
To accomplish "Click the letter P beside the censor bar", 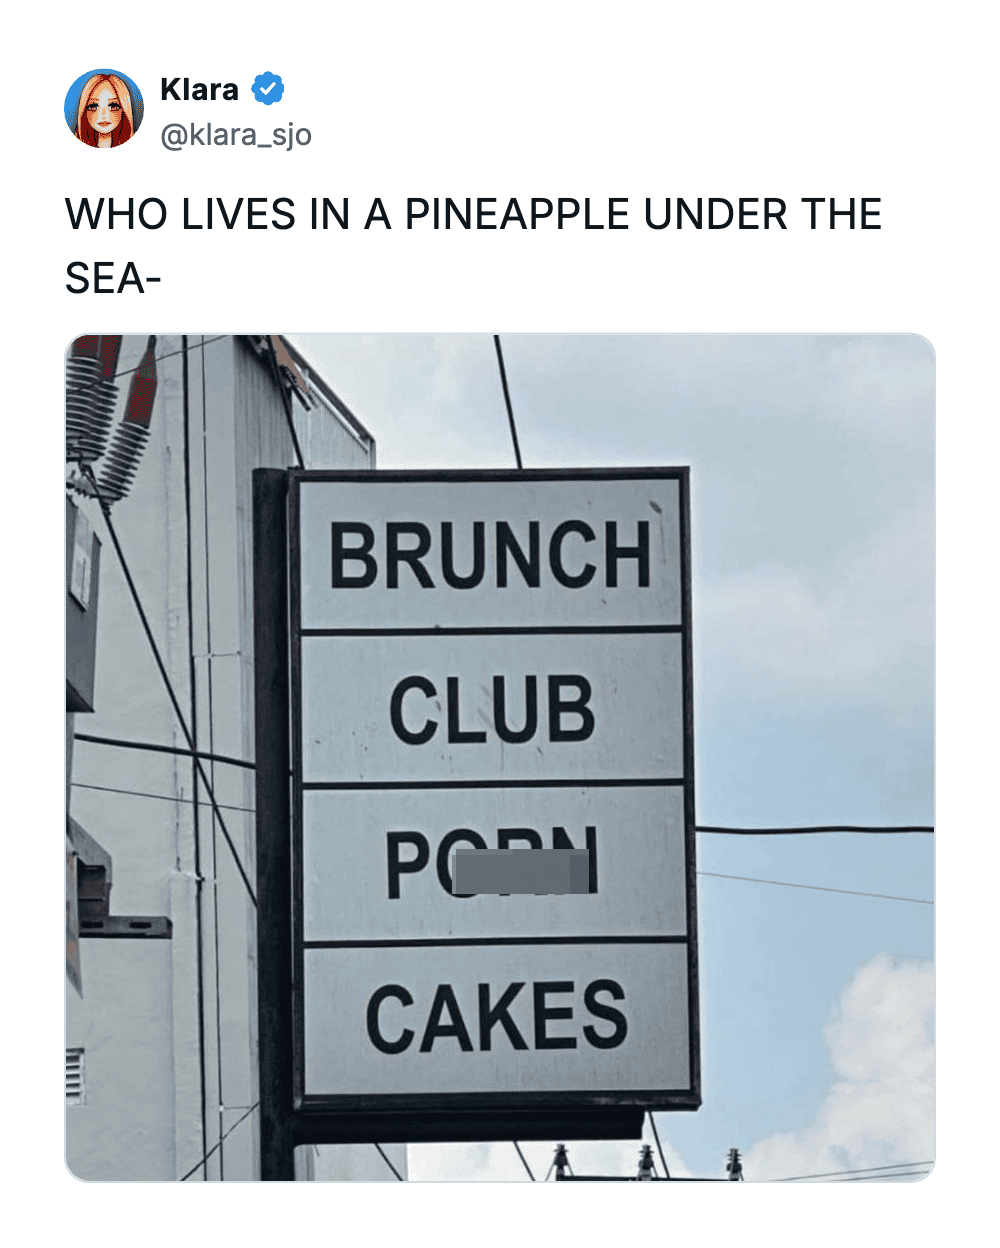I will (x=408, y=866).
